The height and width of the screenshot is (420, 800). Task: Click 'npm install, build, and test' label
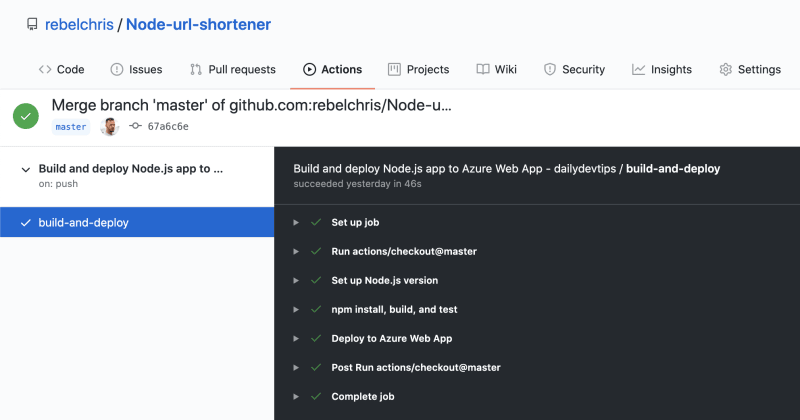[394, 309]
